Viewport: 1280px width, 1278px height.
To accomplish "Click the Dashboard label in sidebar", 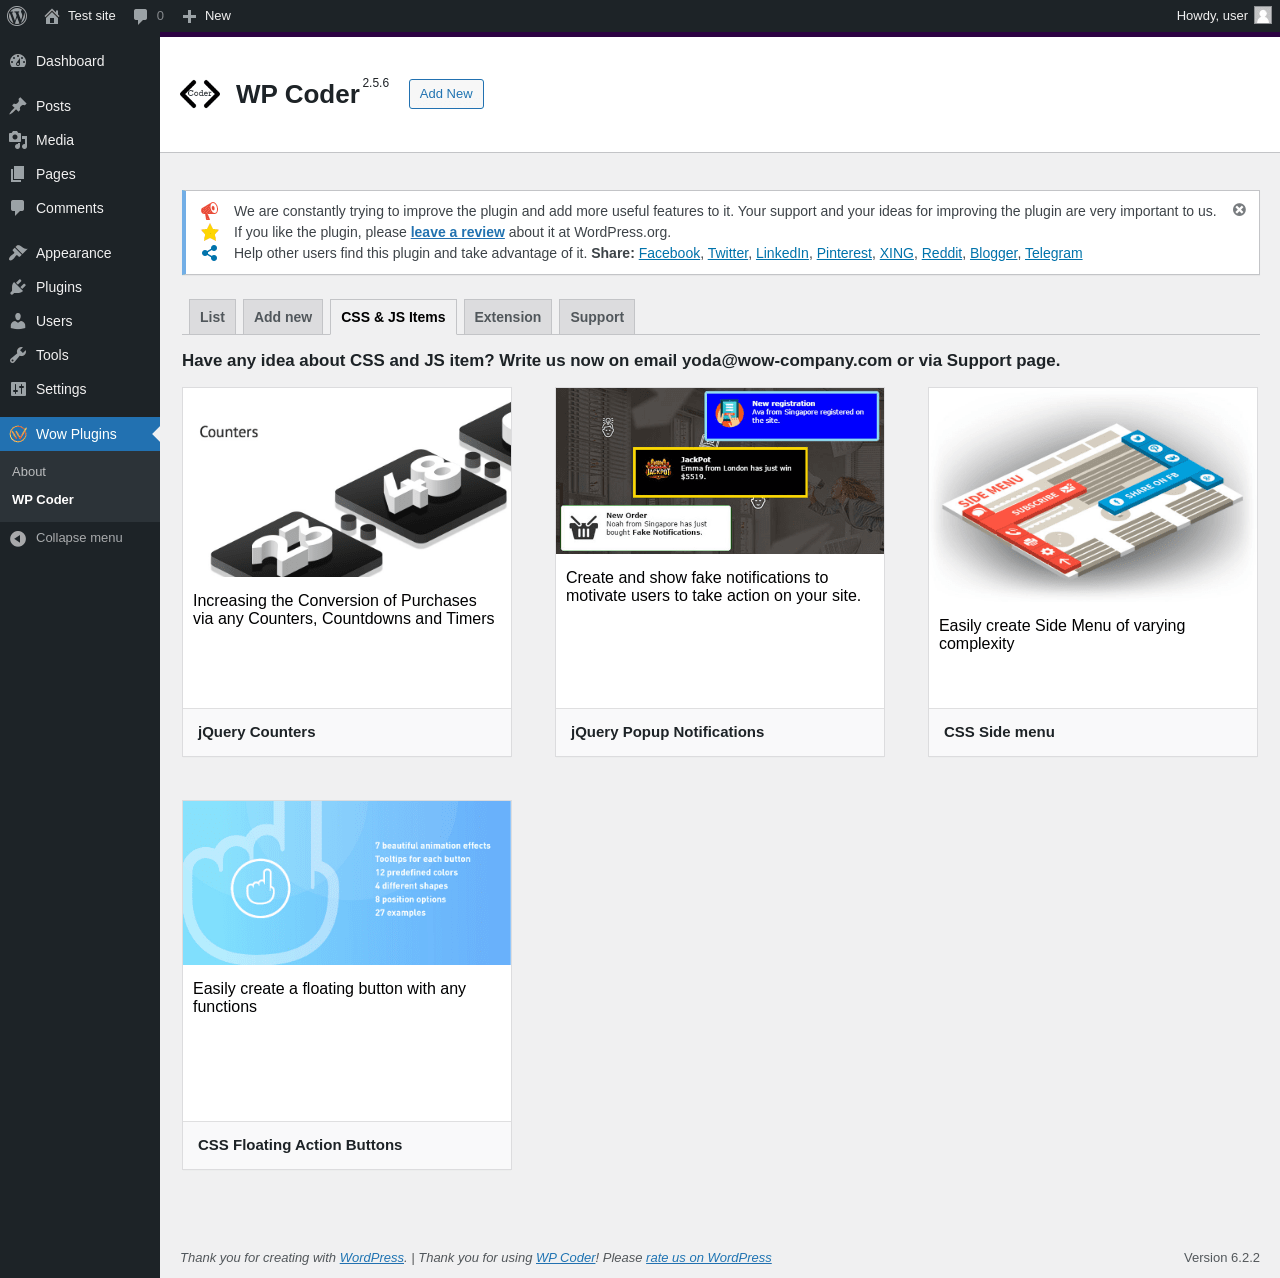I will [70, 61].
